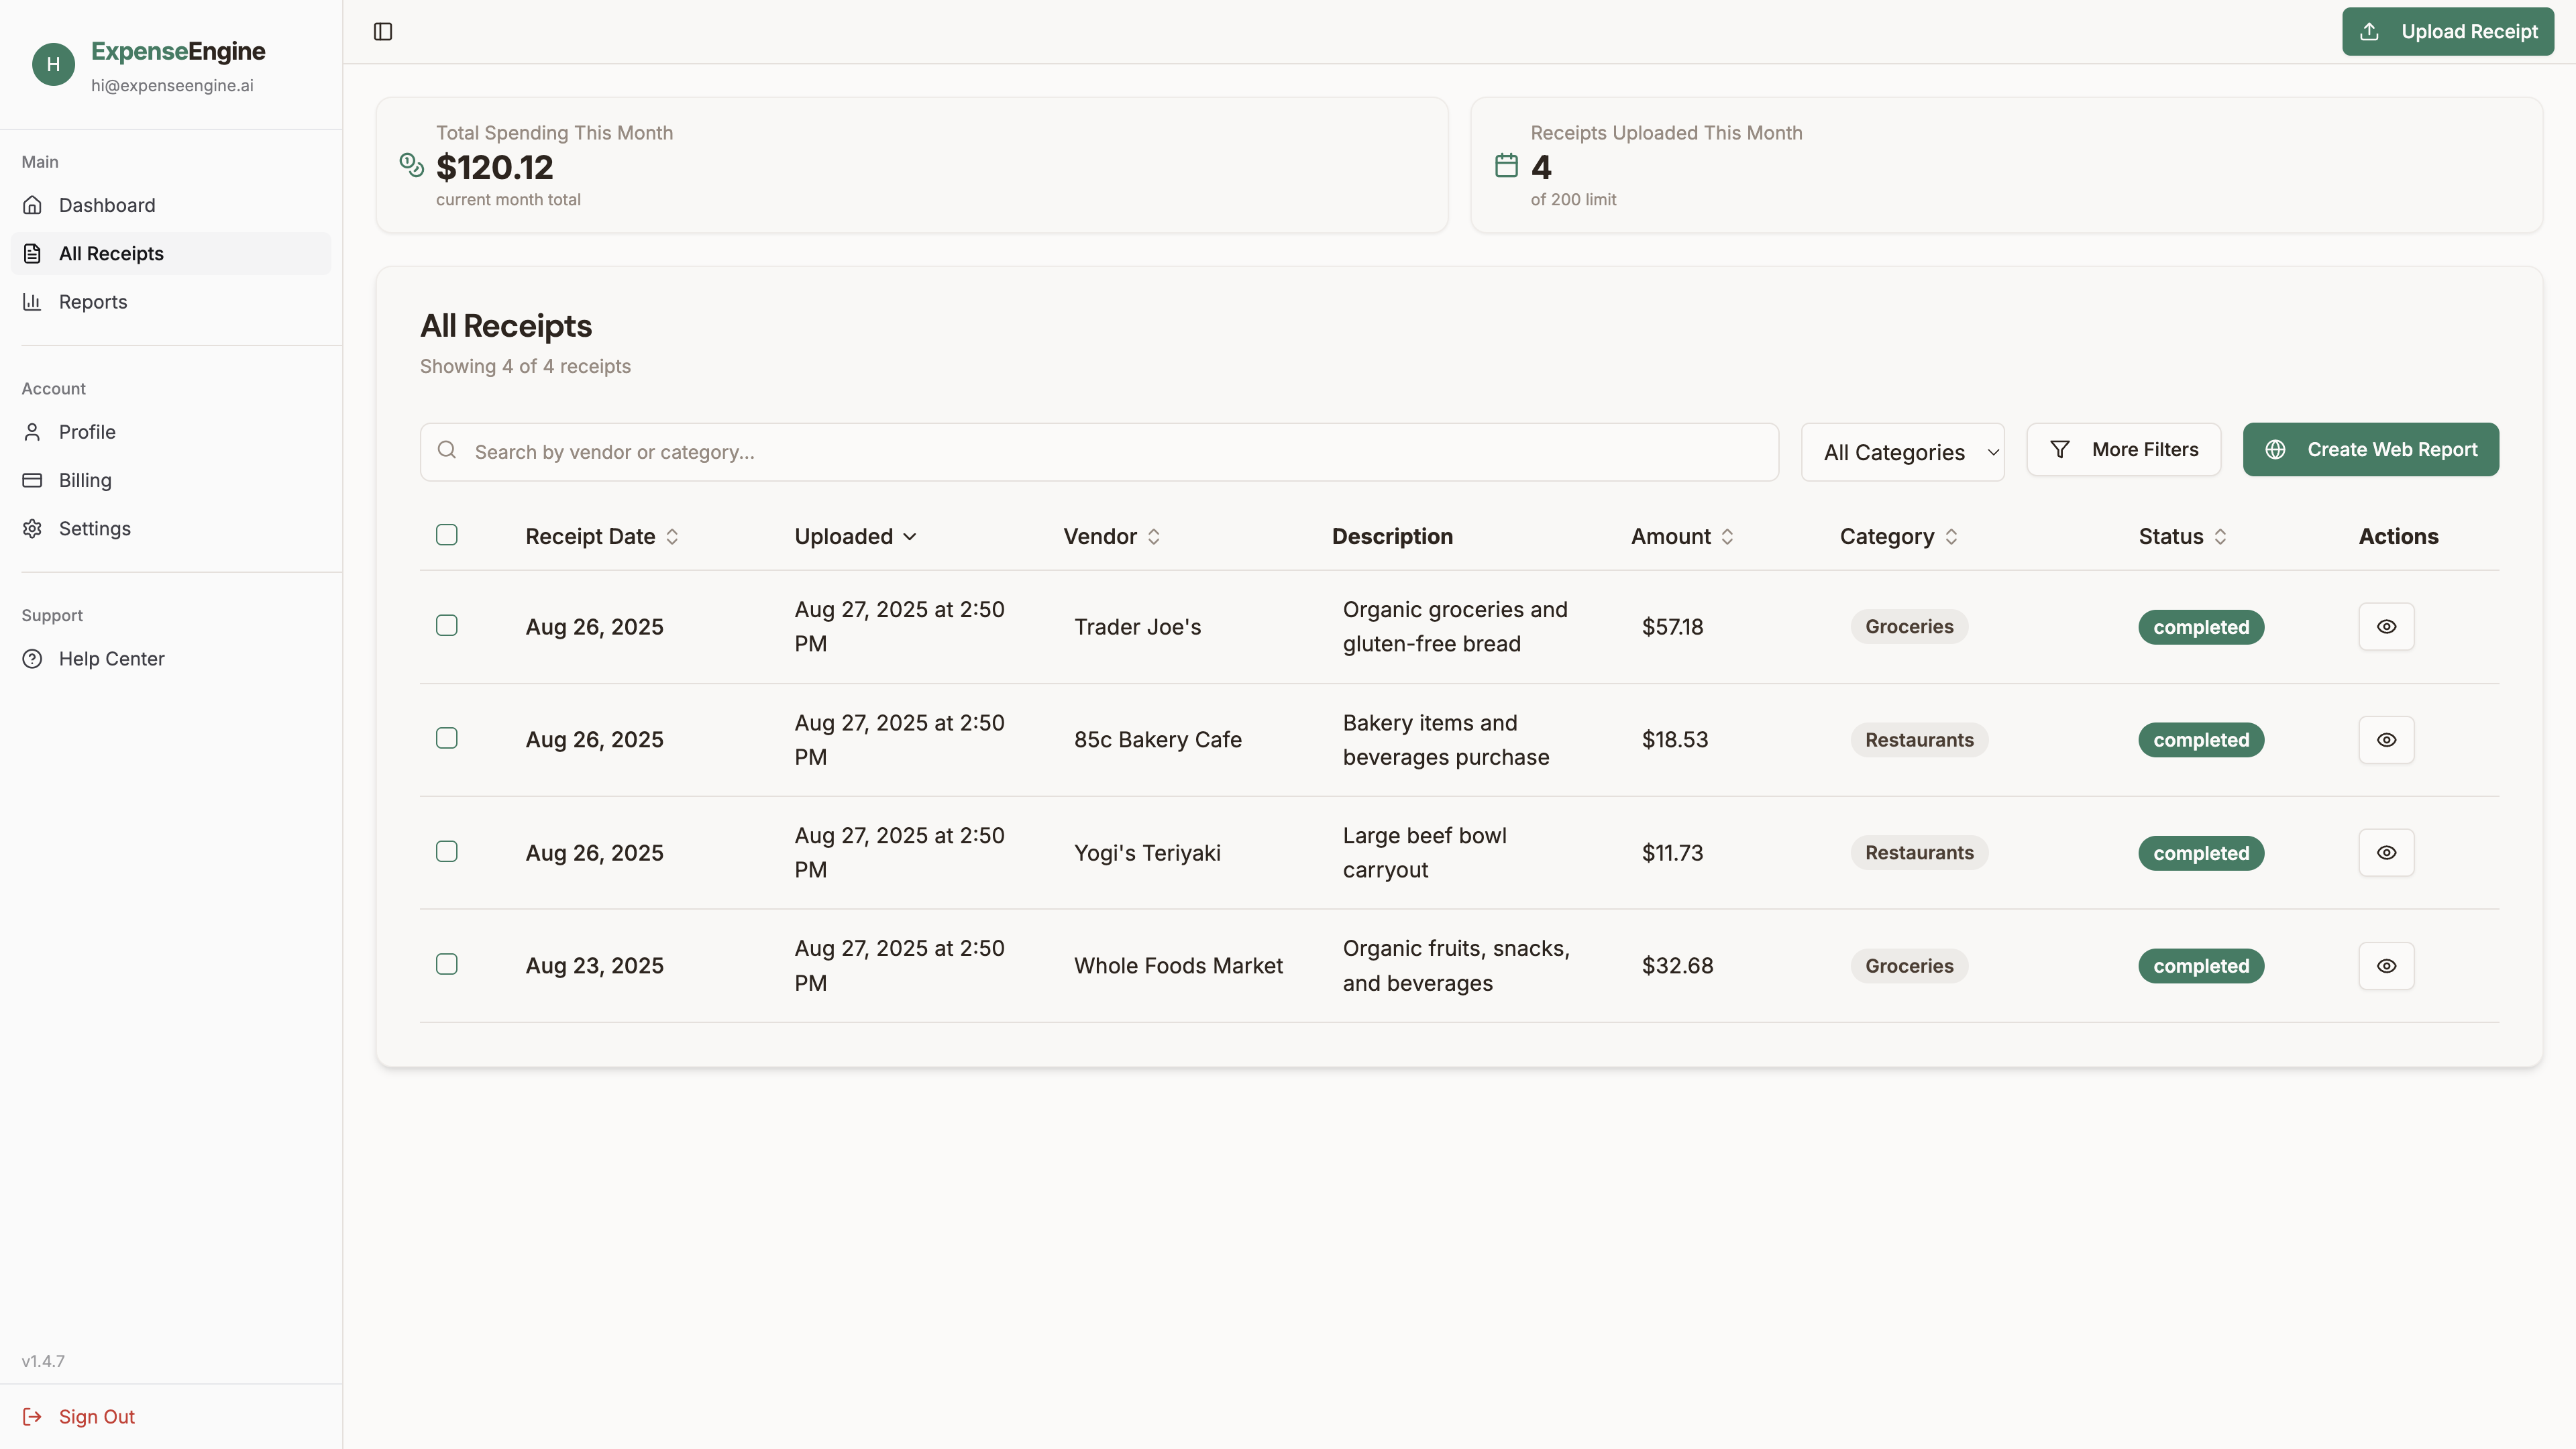
Task: Click the Profile person icon
Action: coord(33,431)
